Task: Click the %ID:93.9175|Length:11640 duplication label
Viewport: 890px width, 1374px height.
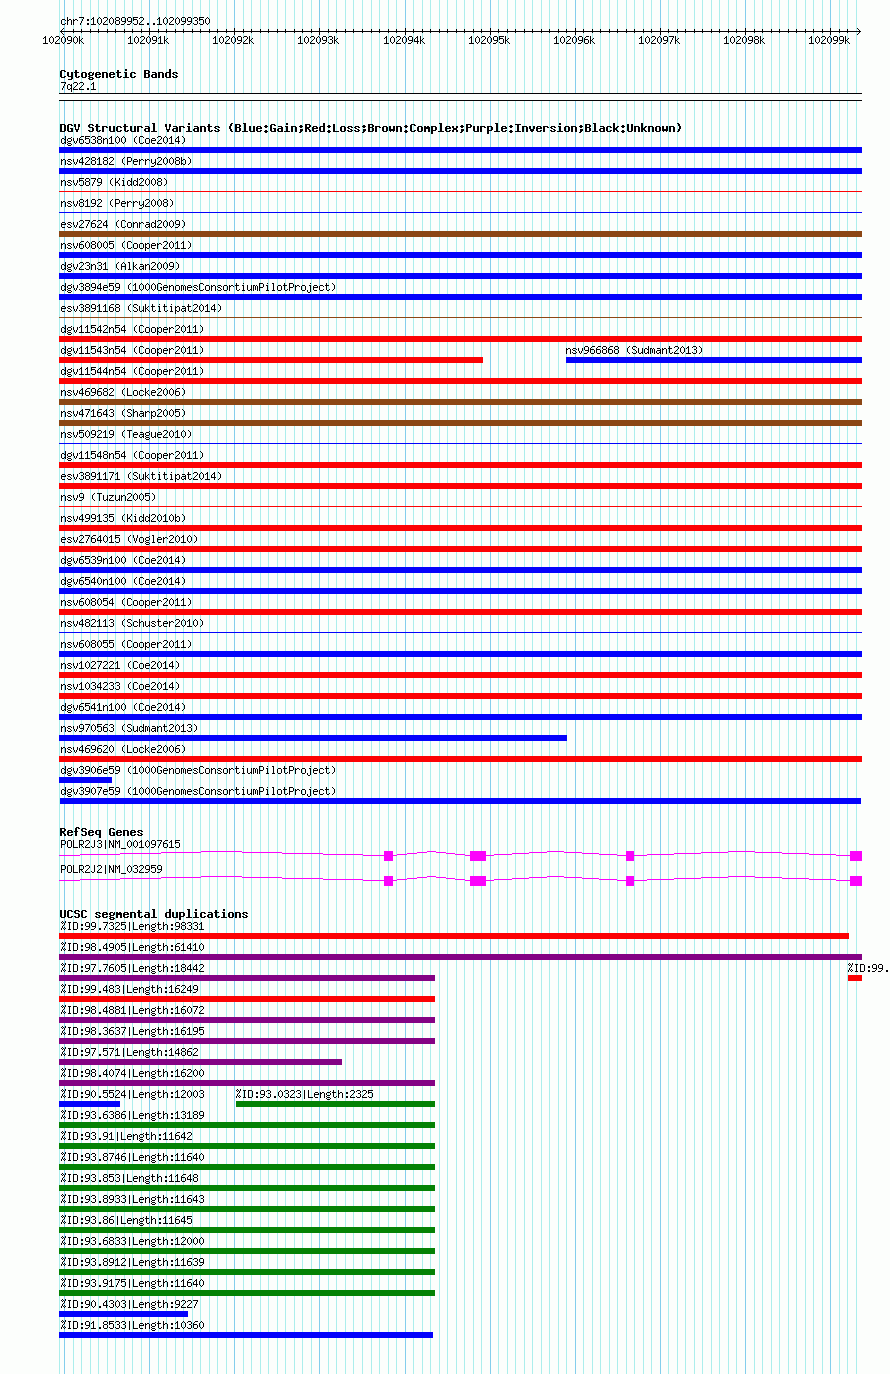Action: 132,1283
